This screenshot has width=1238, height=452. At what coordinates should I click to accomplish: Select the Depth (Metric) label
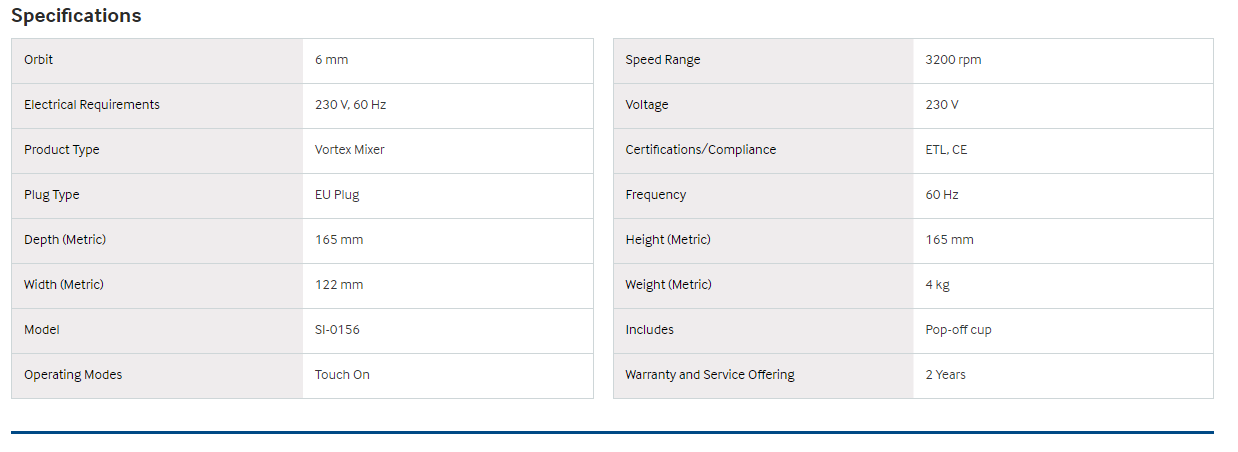[65, 240]
